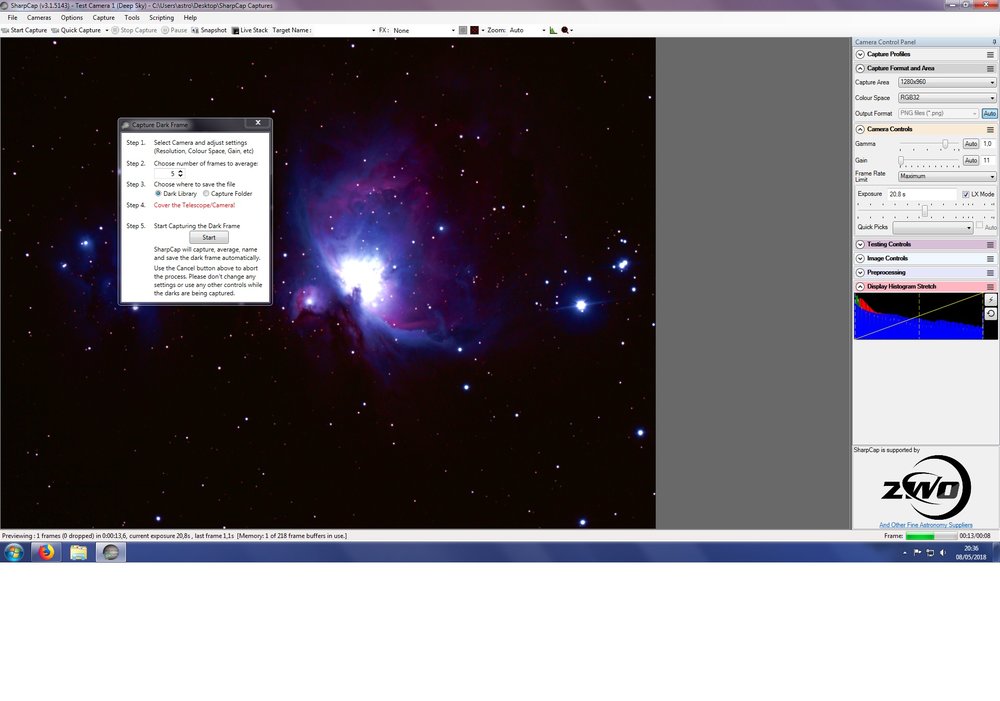Select the Capture Folder radio button

pos(206,193)
